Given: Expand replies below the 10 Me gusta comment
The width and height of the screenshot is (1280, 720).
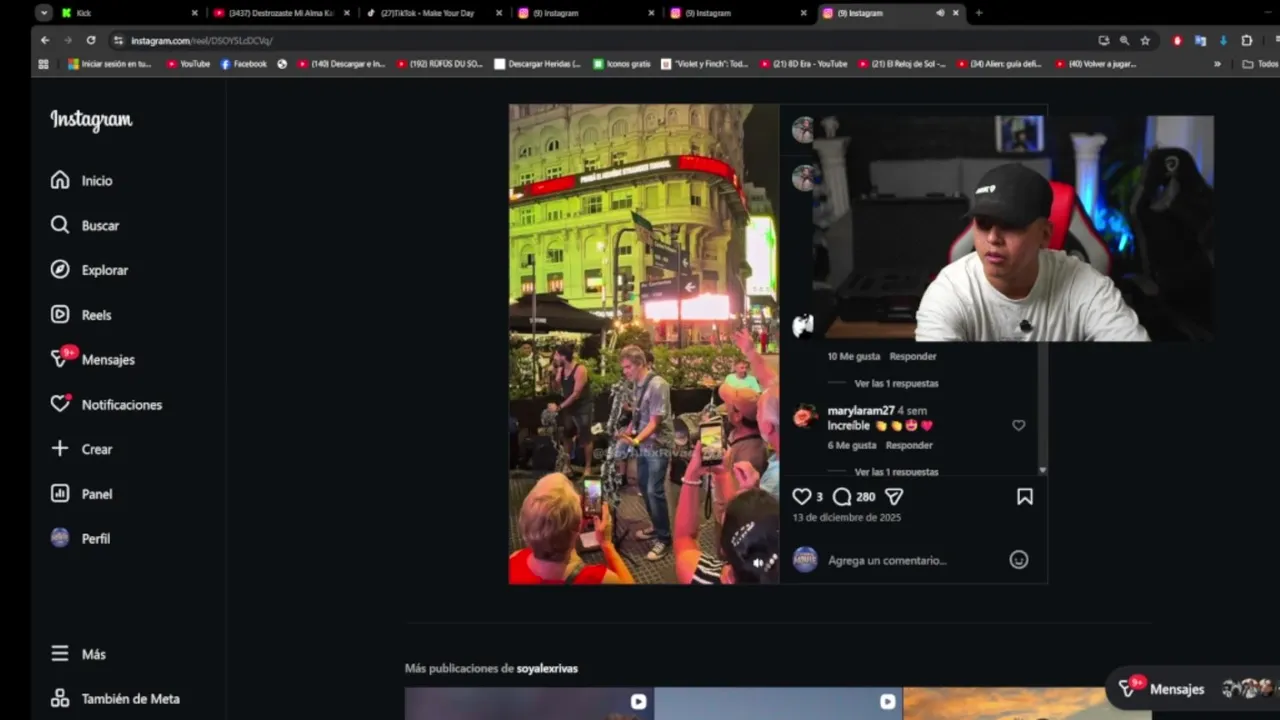Looking at the screenshot, I should point(896,383).
